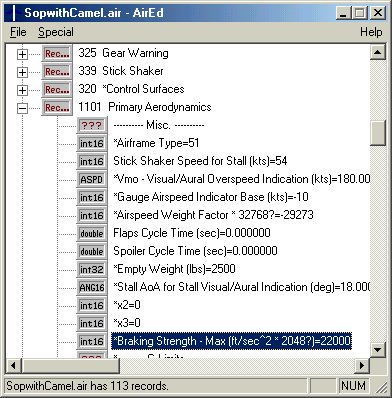
Task: Select the *x2=0 entry
Action: 127,305
